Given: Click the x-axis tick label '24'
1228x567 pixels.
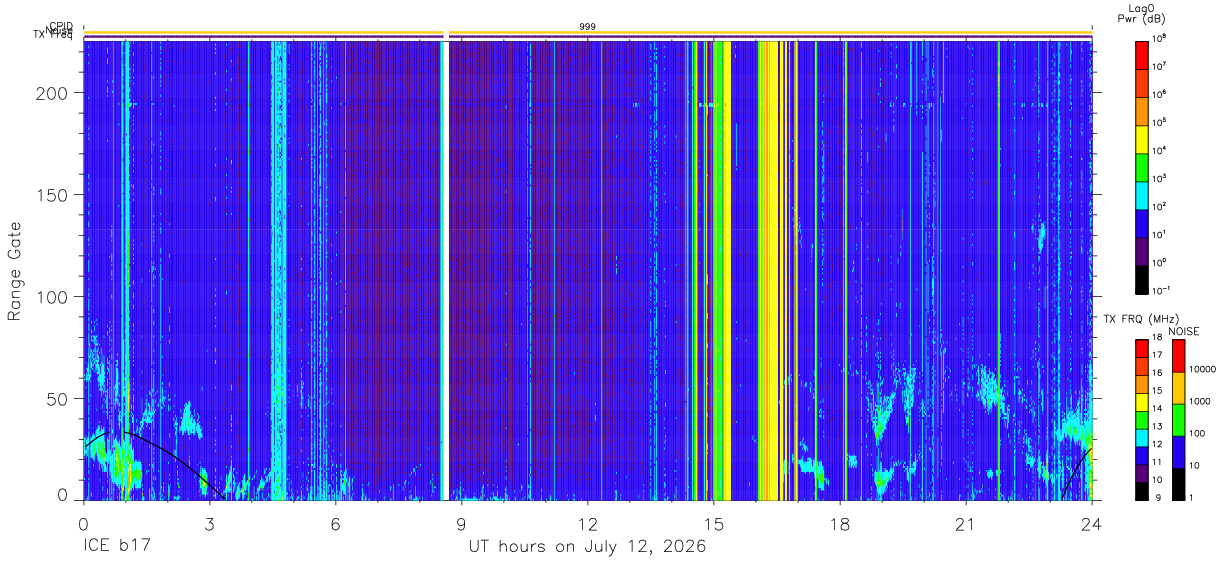Looking at the screenshot, I should tap(1092, 524).
